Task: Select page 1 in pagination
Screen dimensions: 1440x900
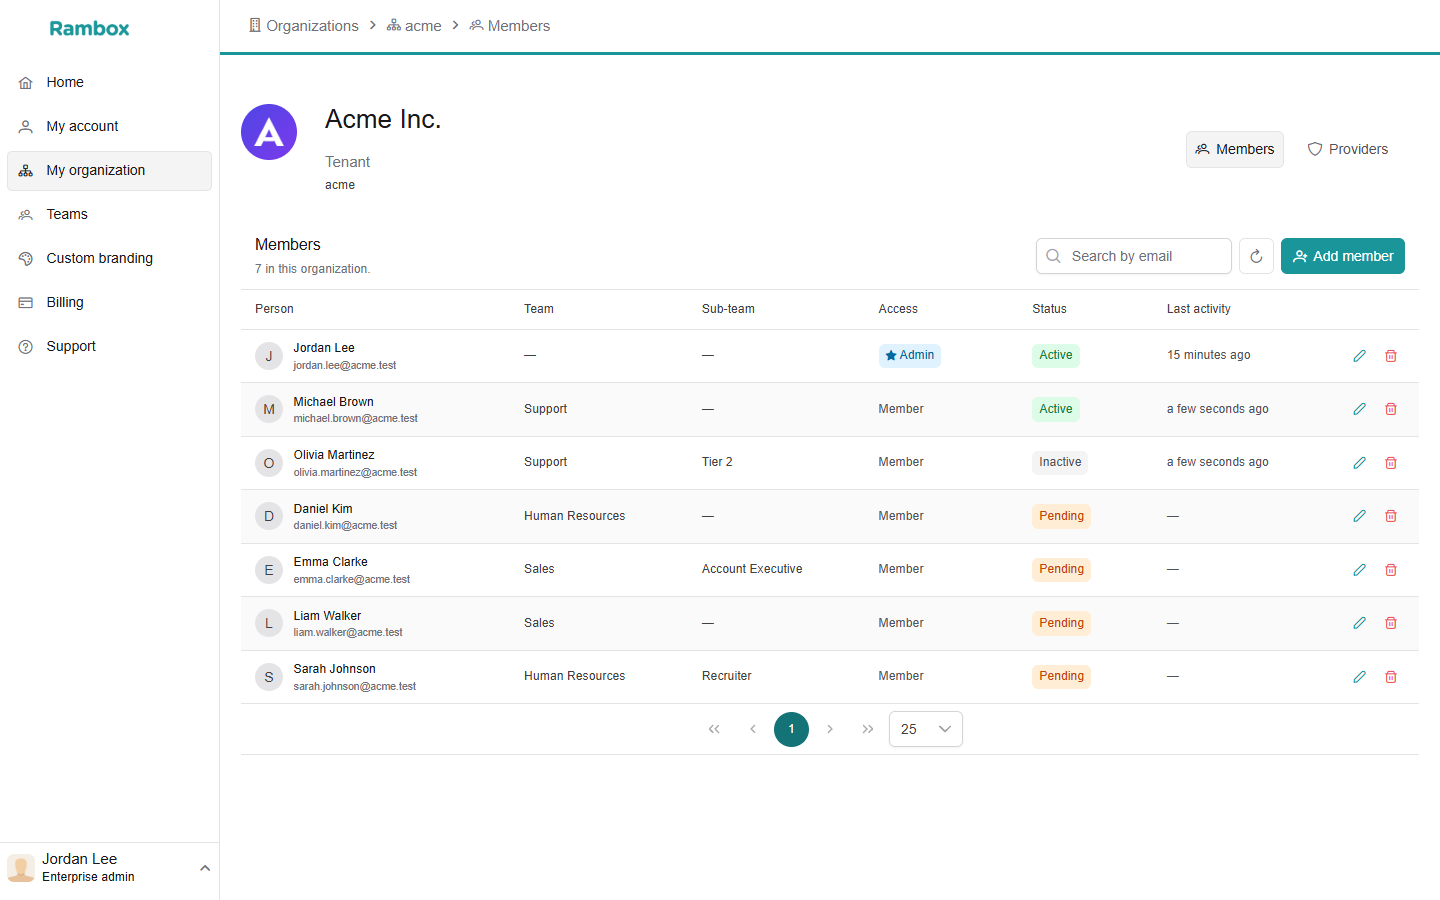Action: point(791,729)
